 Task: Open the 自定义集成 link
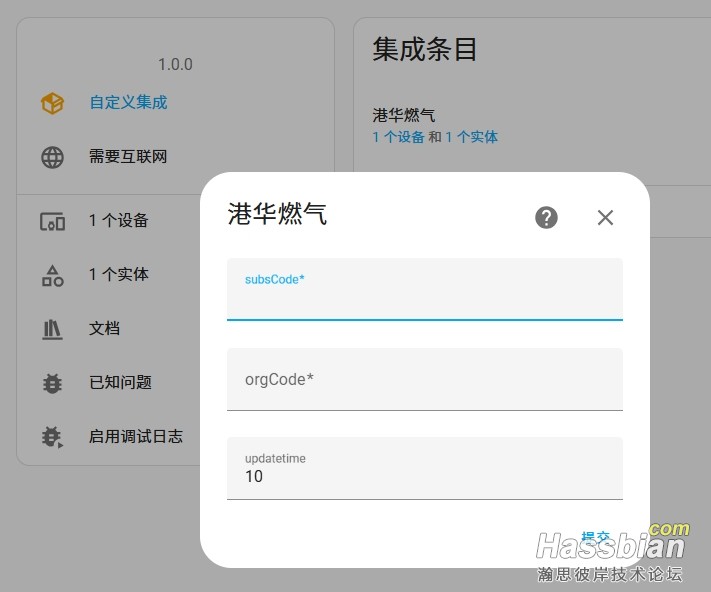pyautogui.click(x=129, y=102)
